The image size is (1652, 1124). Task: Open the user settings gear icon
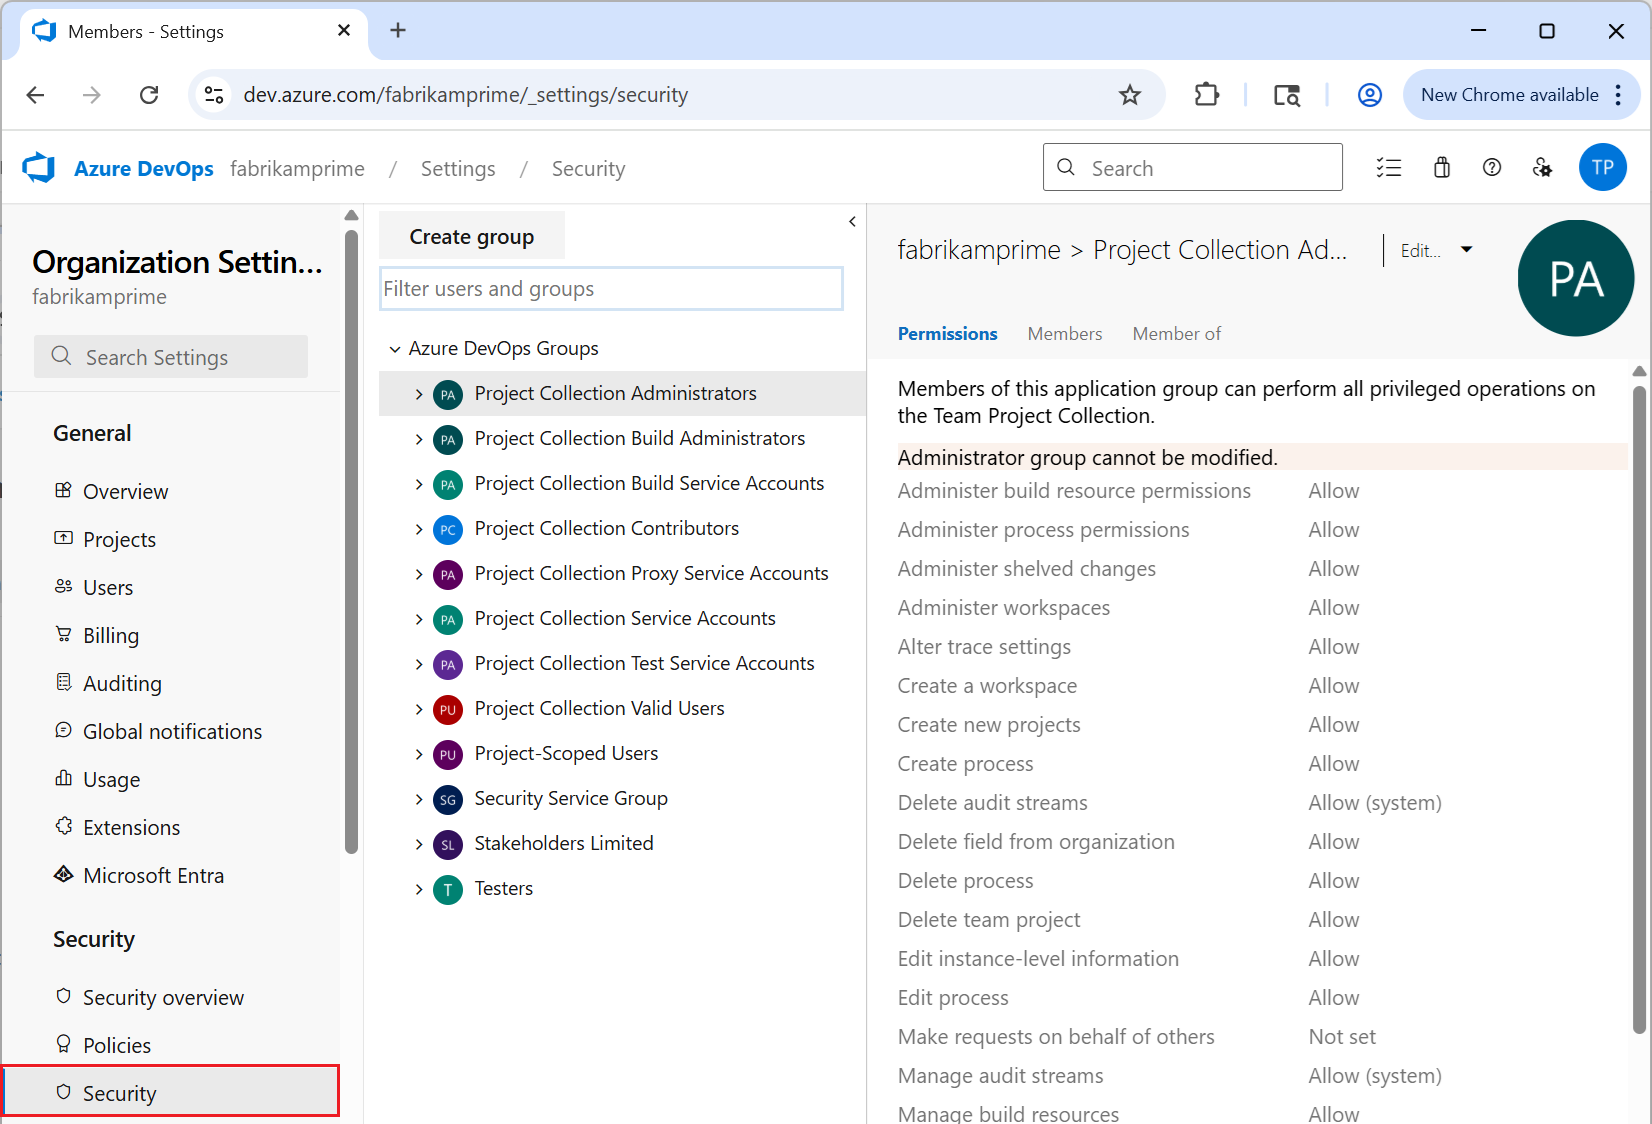click(x=1542, y=167)
